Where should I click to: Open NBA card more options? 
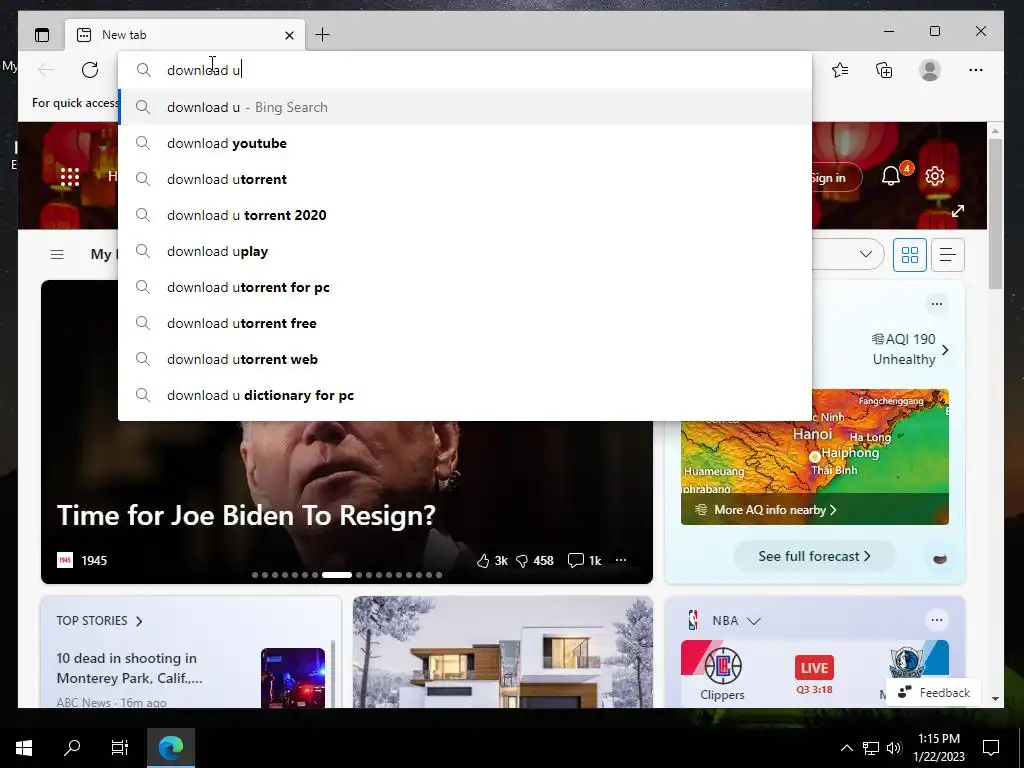(x=936, y=620)
